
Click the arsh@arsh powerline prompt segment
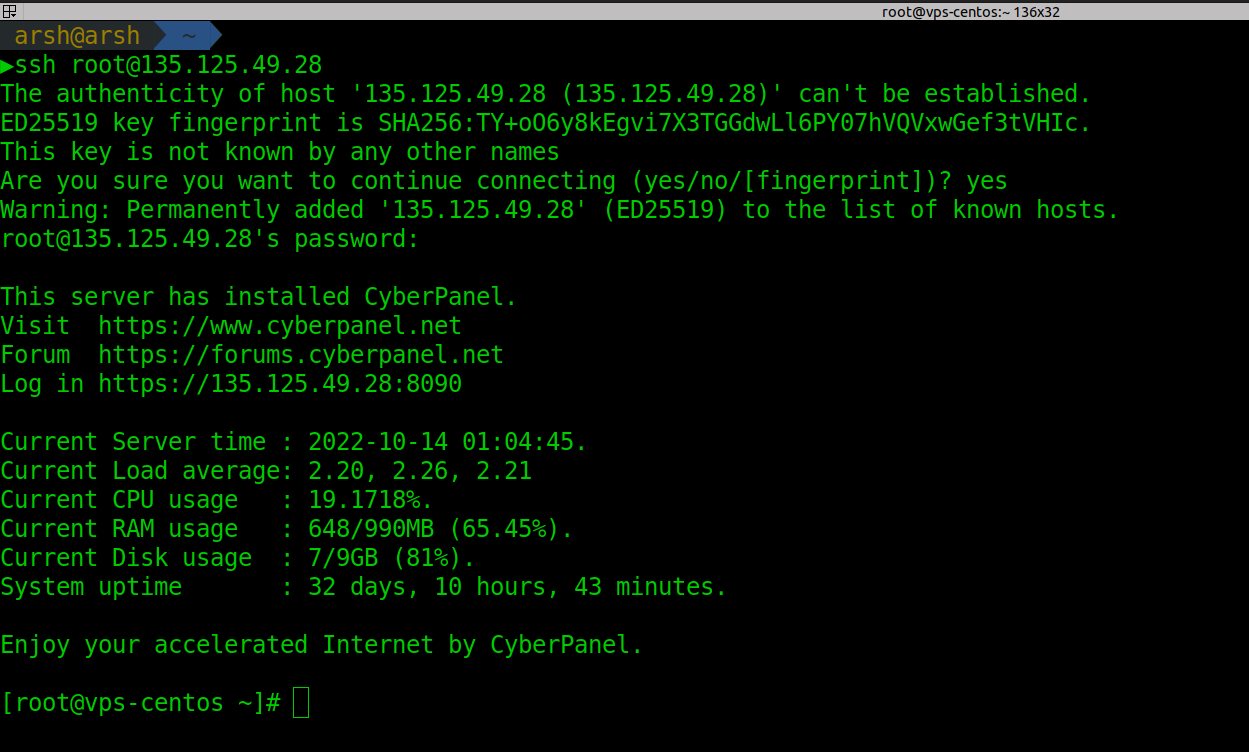pyautogui.click(x=77, y=37)
